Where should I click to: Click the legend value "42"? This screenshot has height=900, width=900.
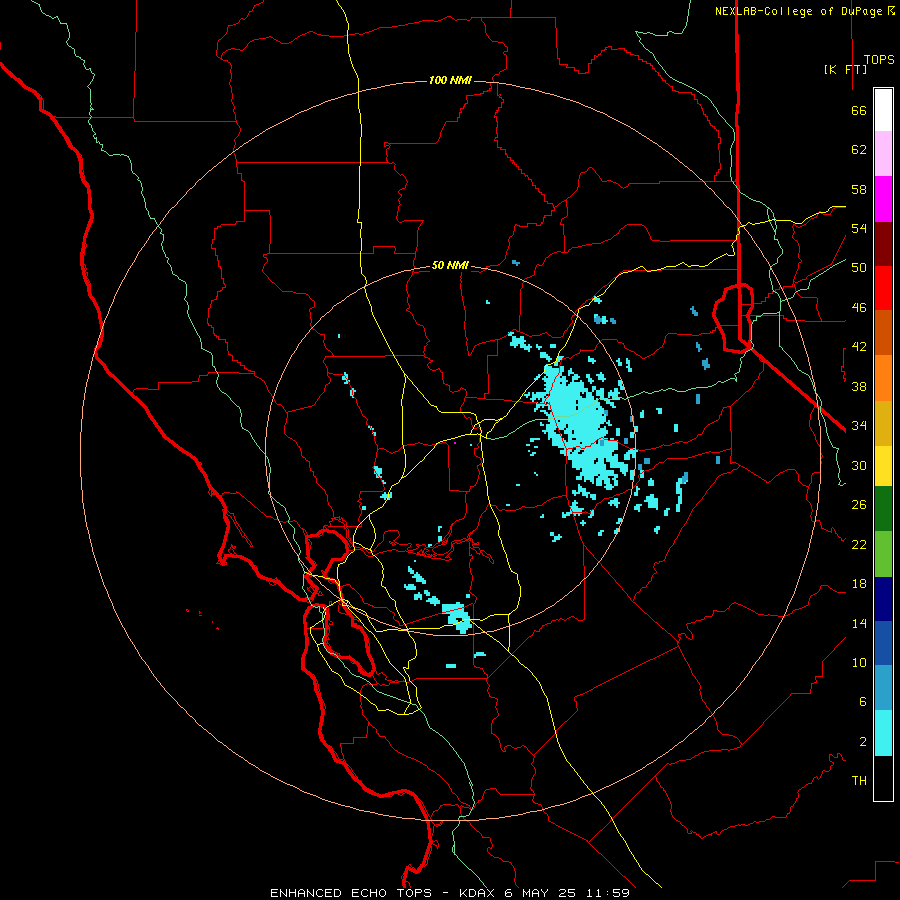[x=859, y=347]
